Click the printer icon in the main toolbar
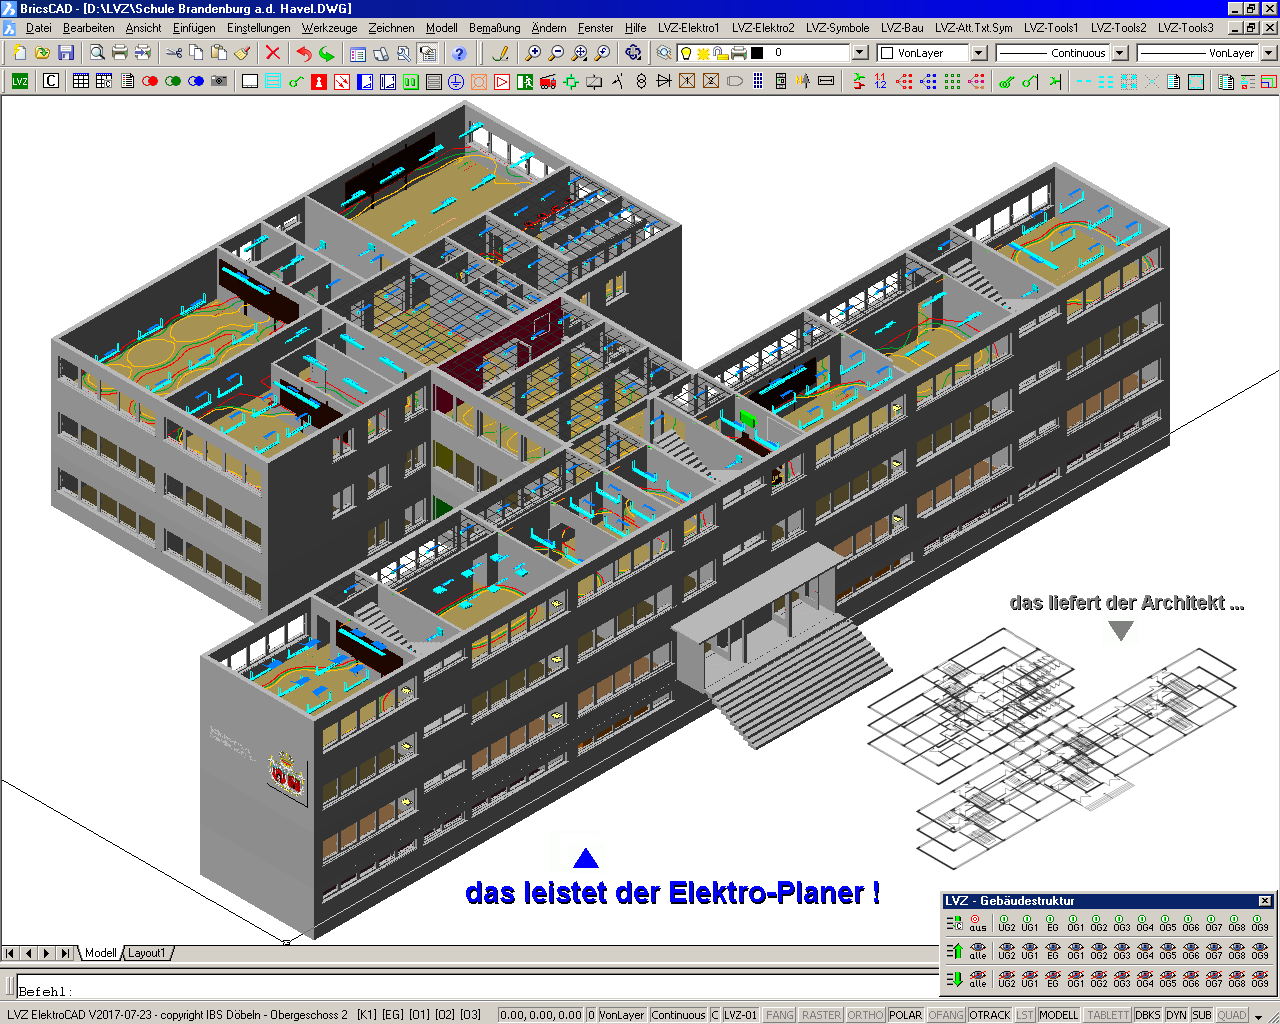This screenshot has width=1280, height=1024. pyautogui.click(x=120, y=53)
